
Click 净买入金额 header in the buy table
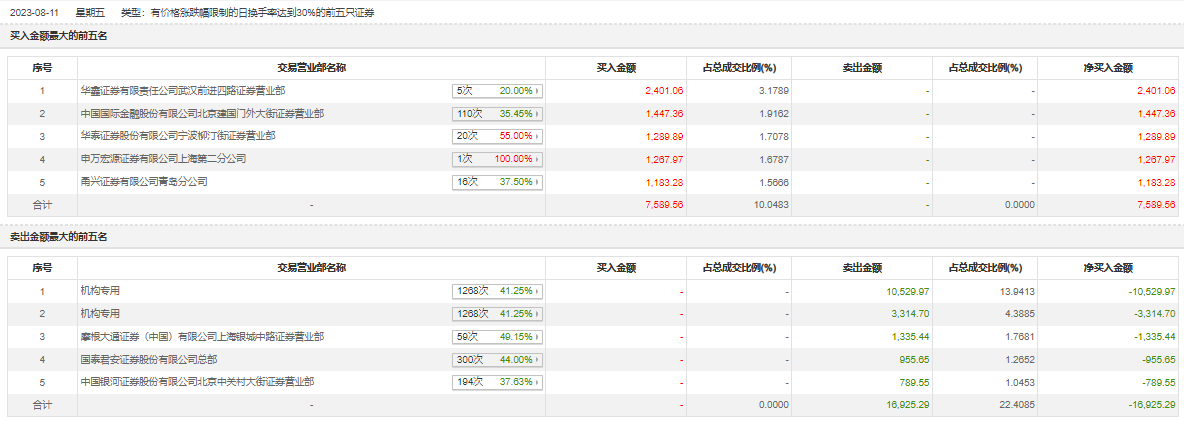(x=1108, y=68)
